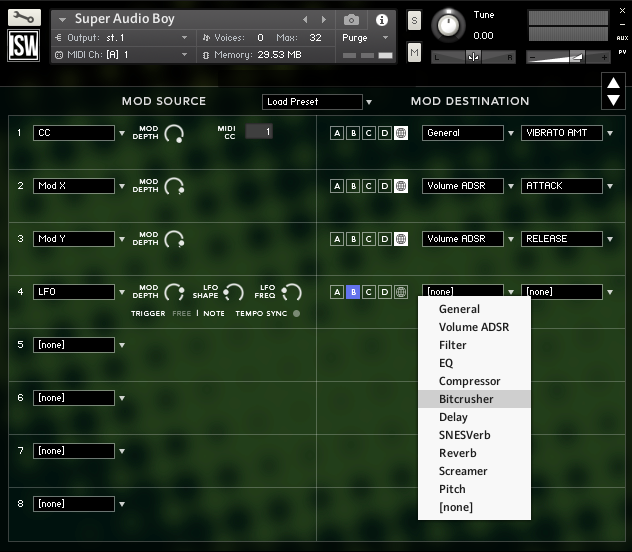Click globe icon in LFO row 4
The width and height of the screenshot is (632, 552).
(x=401, y=292)
